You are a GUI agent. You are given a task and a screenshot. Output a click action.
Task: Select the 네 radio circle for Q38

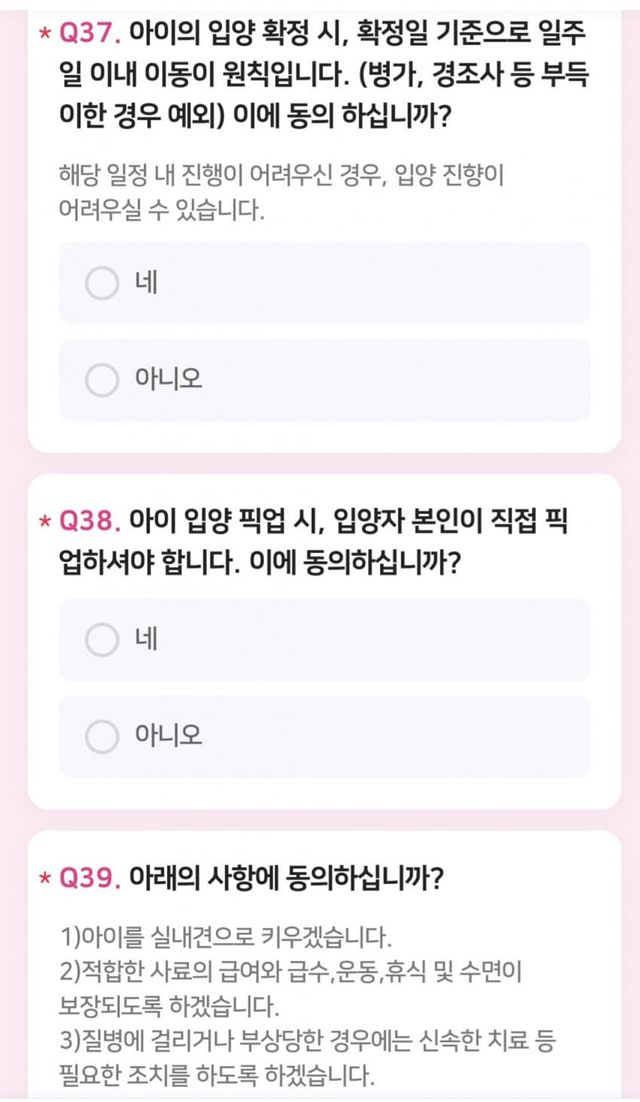[x=102, y=640]
